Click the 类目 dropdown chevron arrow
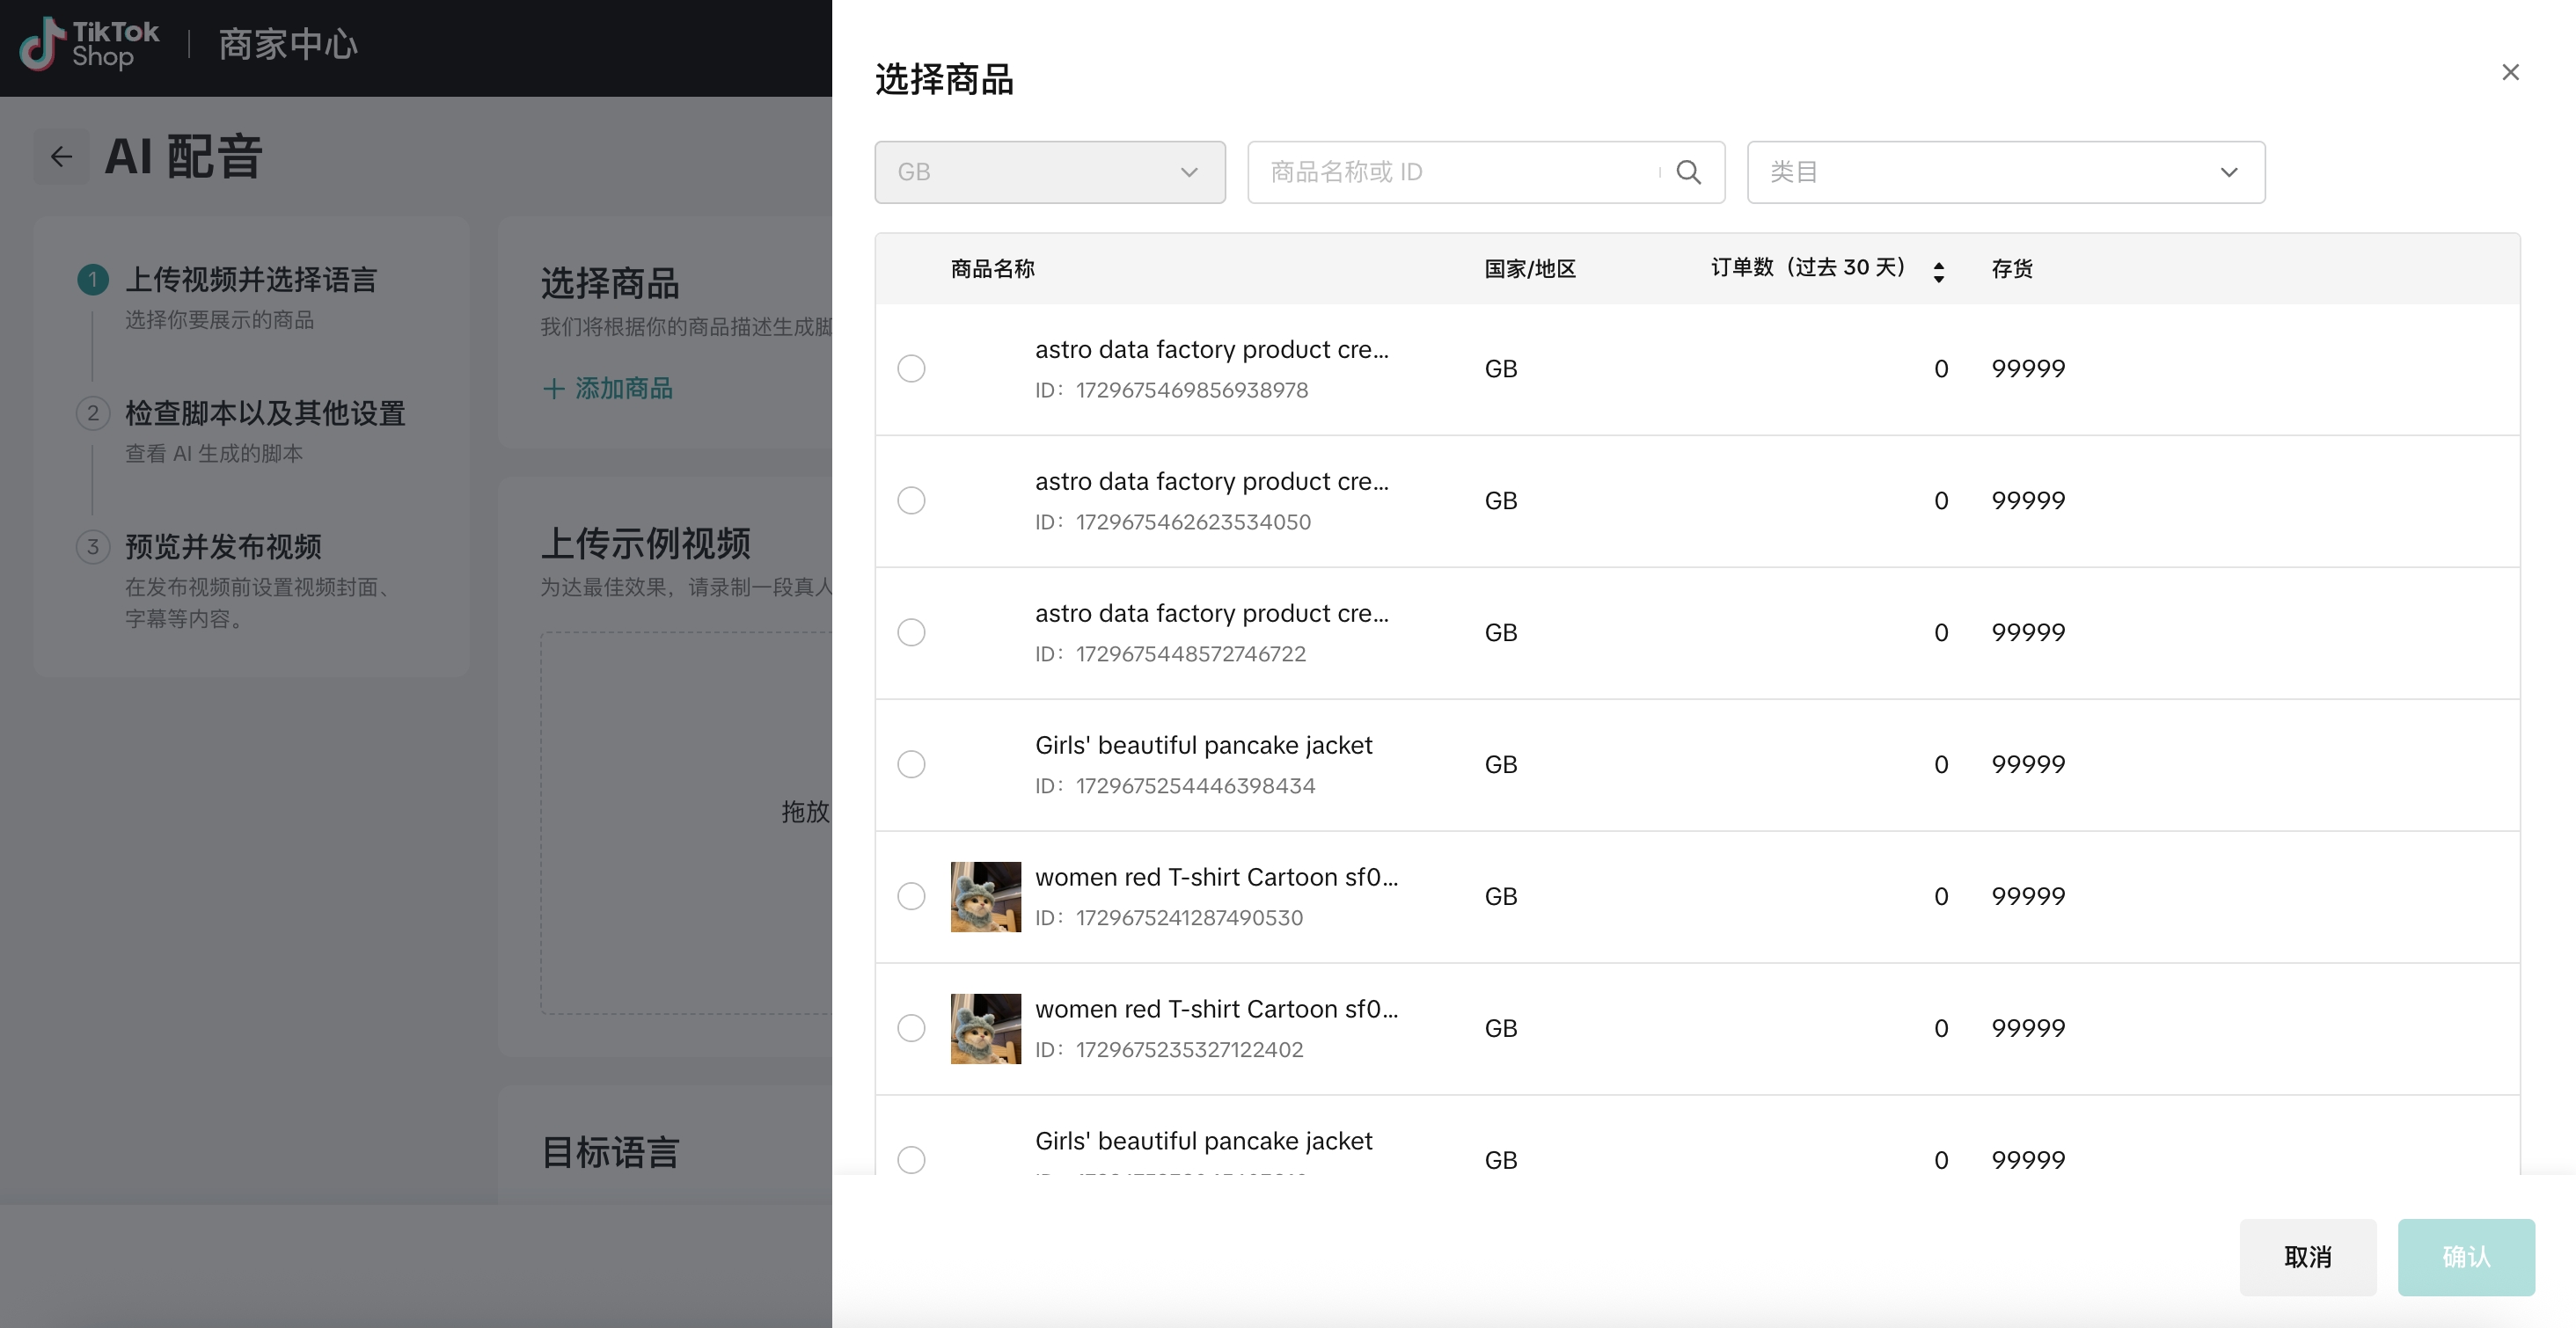This screenshot has width=2576, height=1328. 2228,172
